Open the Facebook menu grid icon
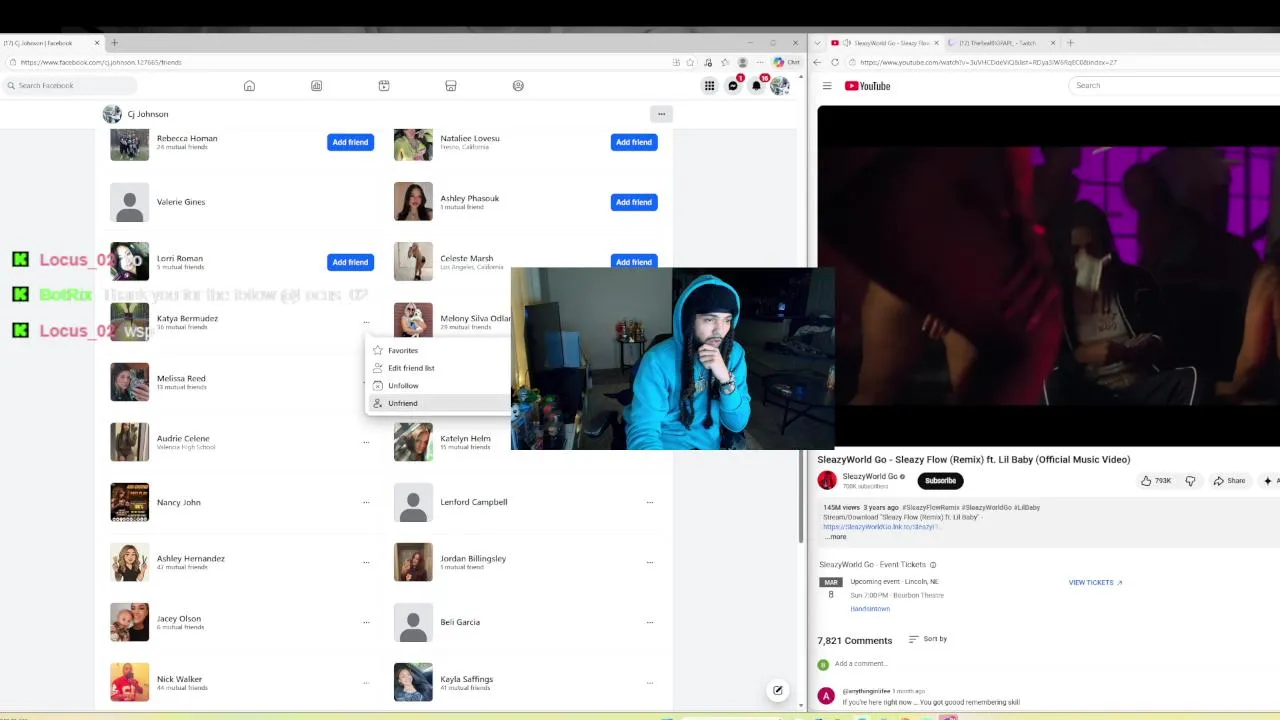This screenshot has width=1280, height=720. (x=709, y=86)
